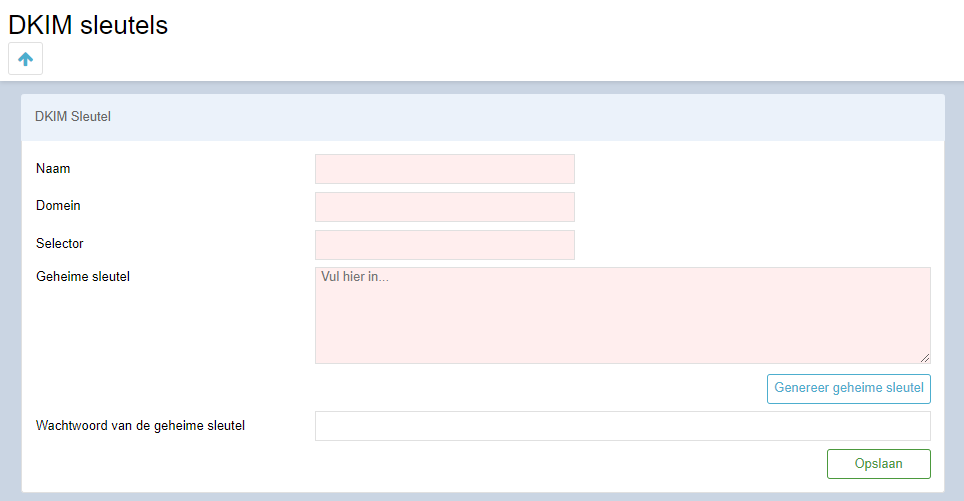Click the Naam label
This screenshot has height=501, width=964.
coord(53,168)
